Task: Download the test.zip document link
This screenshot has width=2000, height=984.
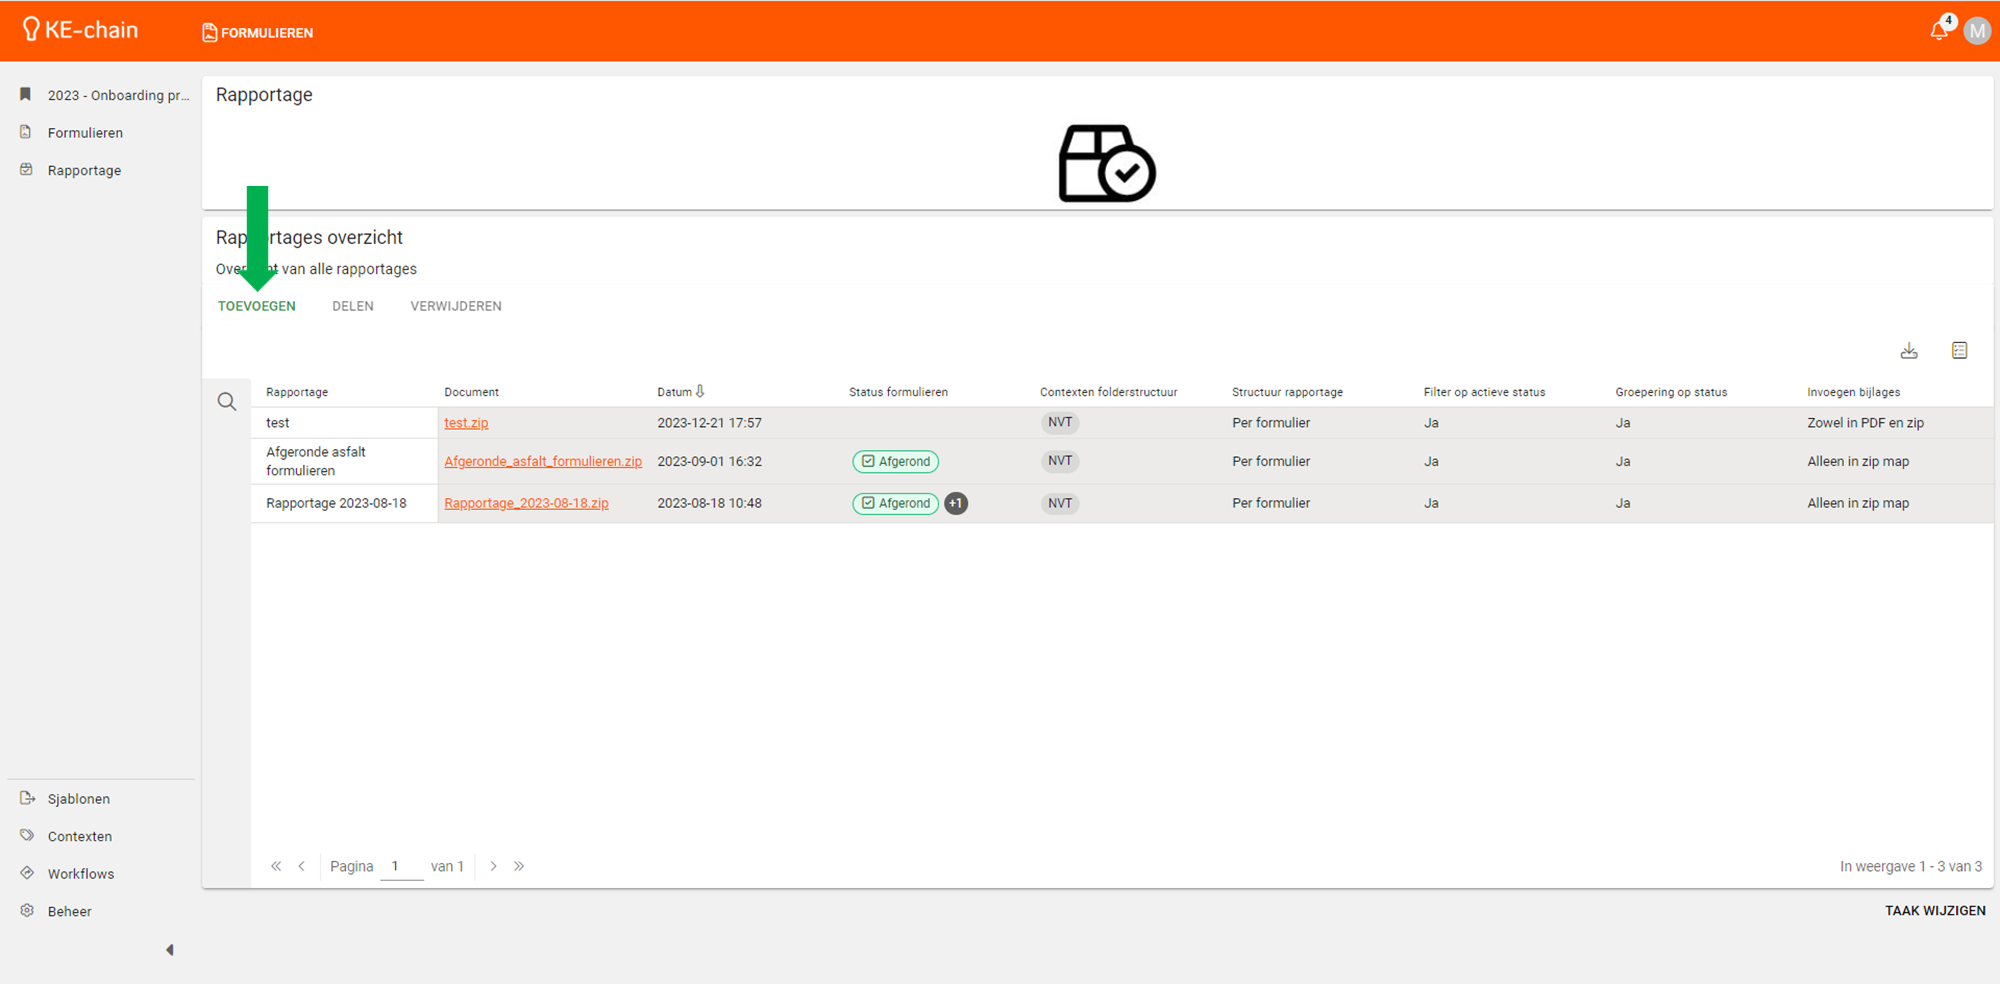Action: [x=466, y=423]
